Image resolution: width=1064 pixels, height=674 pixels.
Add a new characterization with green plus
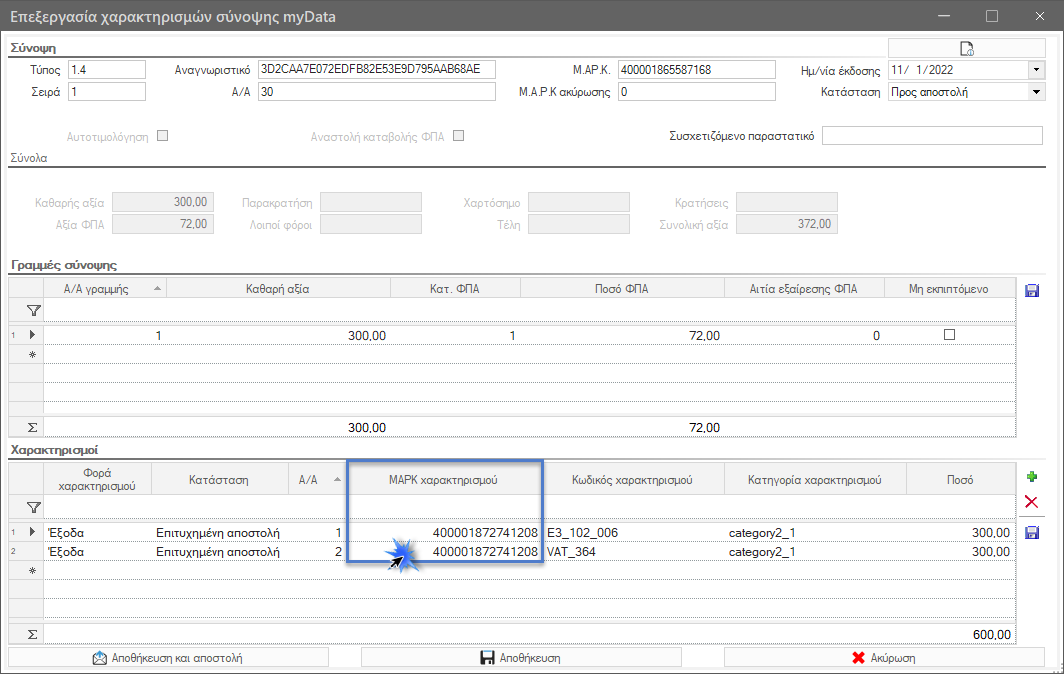pos(1031,477)
